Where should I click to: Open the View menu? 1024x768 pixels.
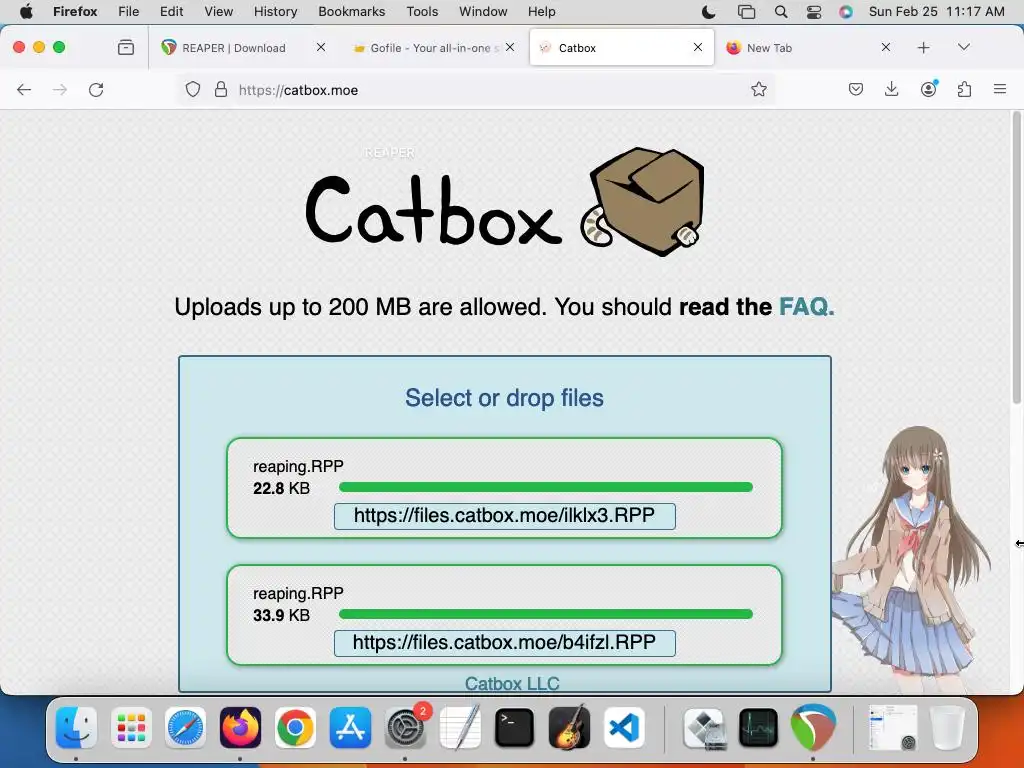click(218, 12)
